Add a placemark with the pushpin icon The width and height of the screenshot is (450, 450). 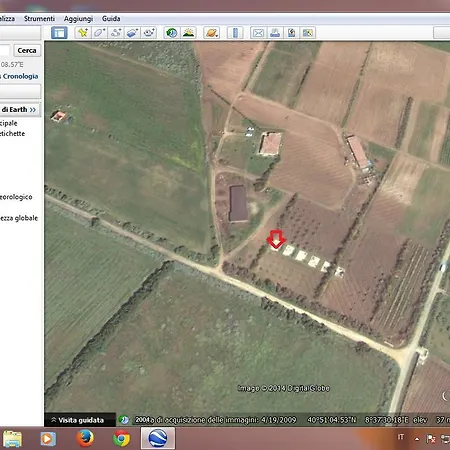[83, 33]
